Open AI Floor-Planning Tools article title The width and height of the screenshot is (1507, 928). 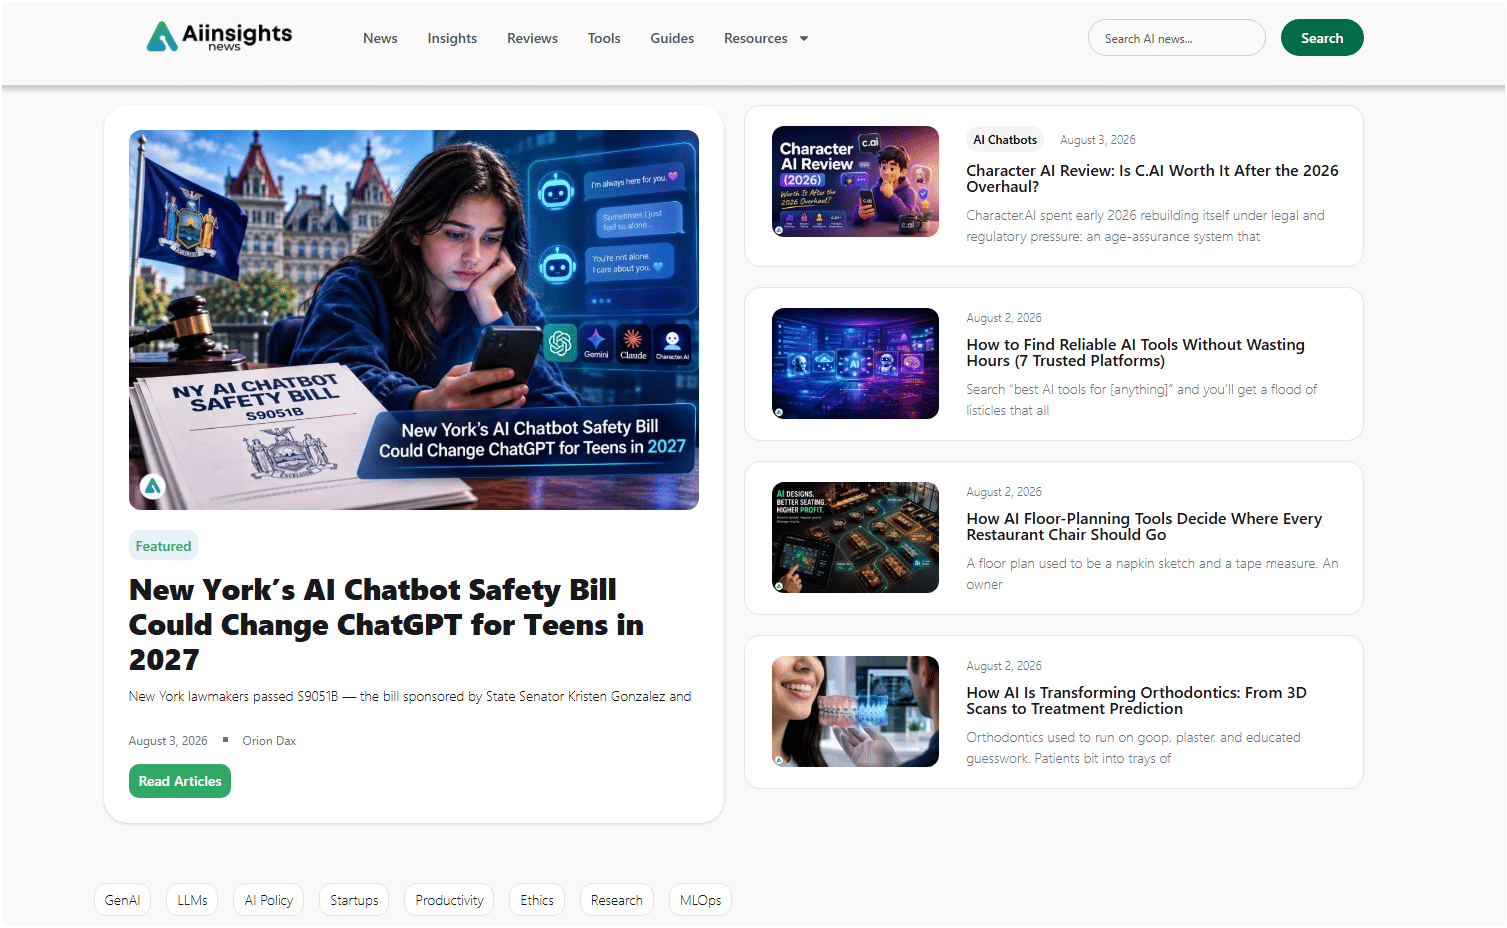(x=1144, y=527)
